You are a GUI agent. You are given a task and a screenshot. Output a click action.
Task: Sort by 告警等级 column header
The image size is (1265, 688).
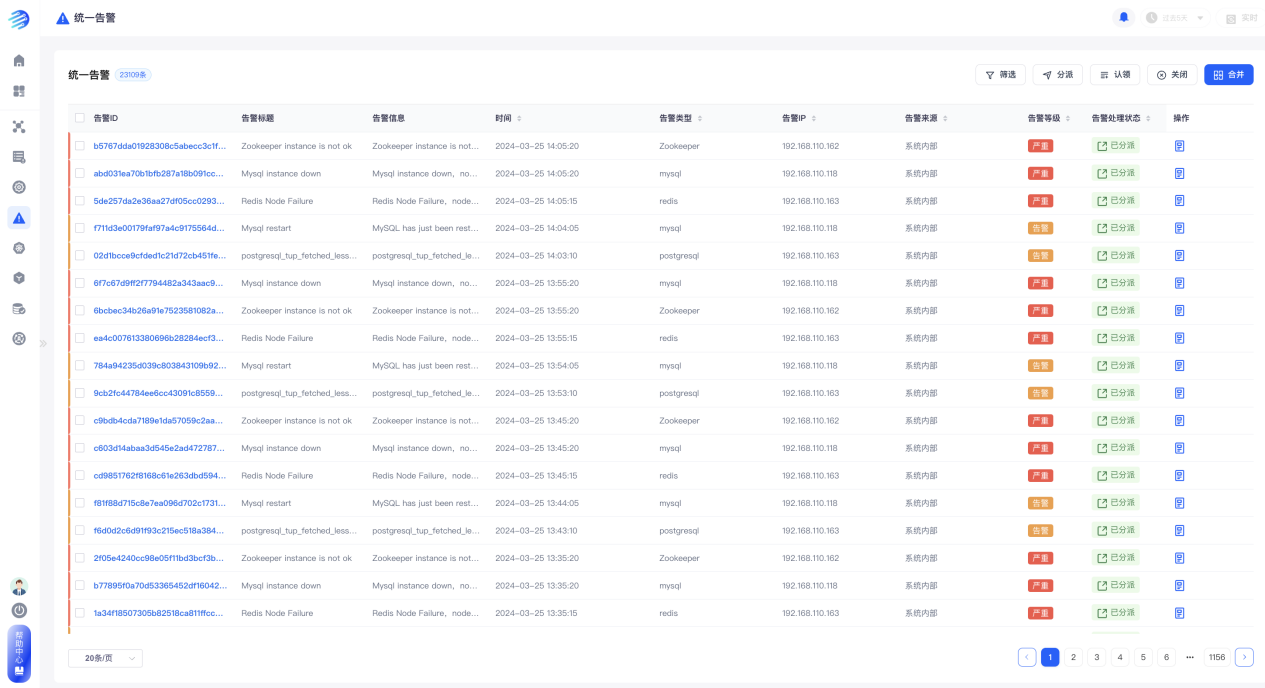point(1048,118)
